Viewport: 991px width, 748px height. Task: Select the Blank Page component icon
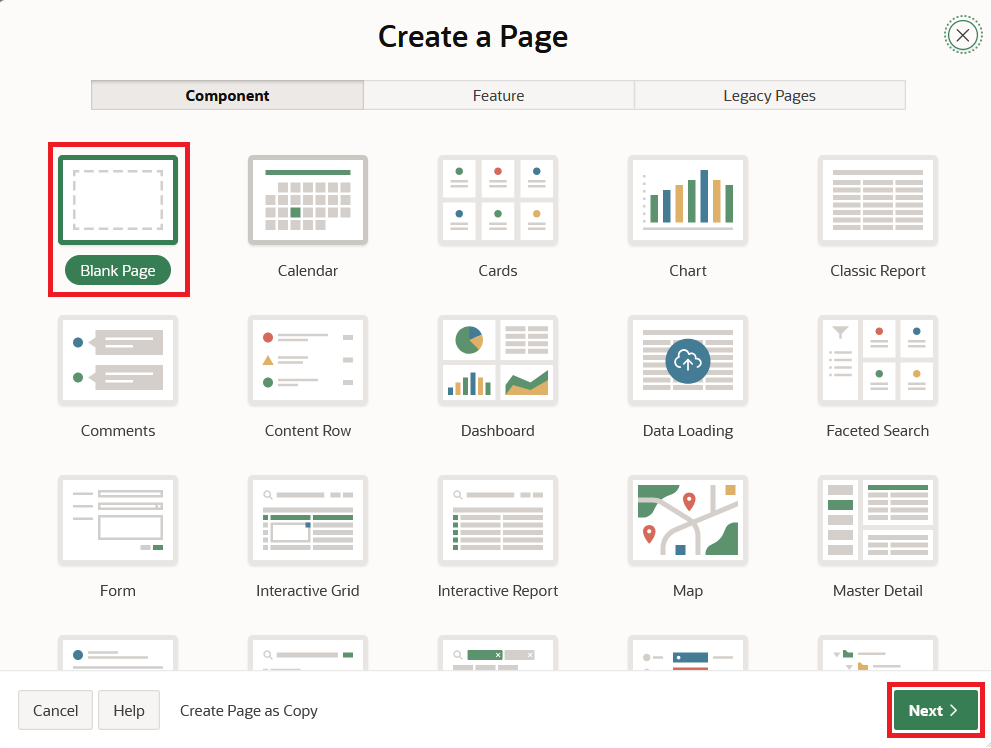click(x=118, y=200)
